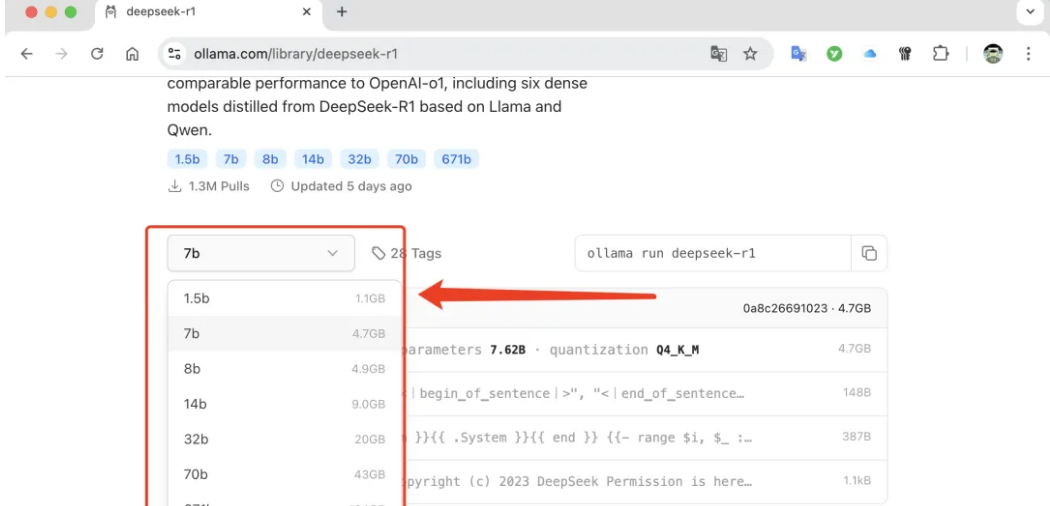Choose 70b from the size list
This screenshot has height=506, width=1050.
pyautogui.click(x=285, y=475)
